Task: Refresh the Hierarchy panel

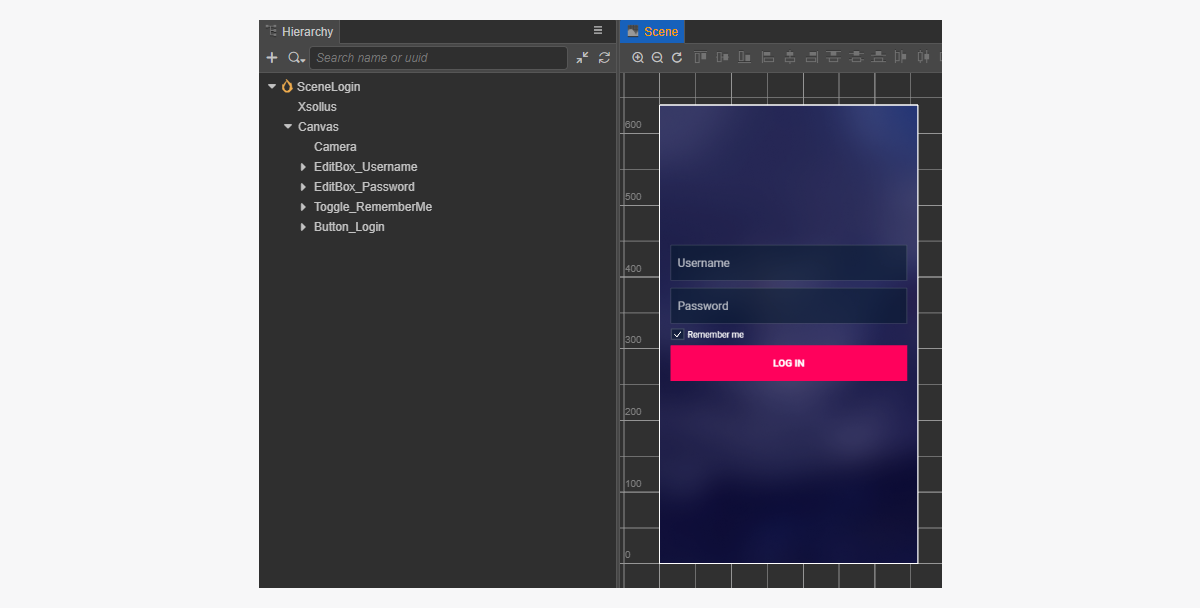Action: tap(604, 58)
